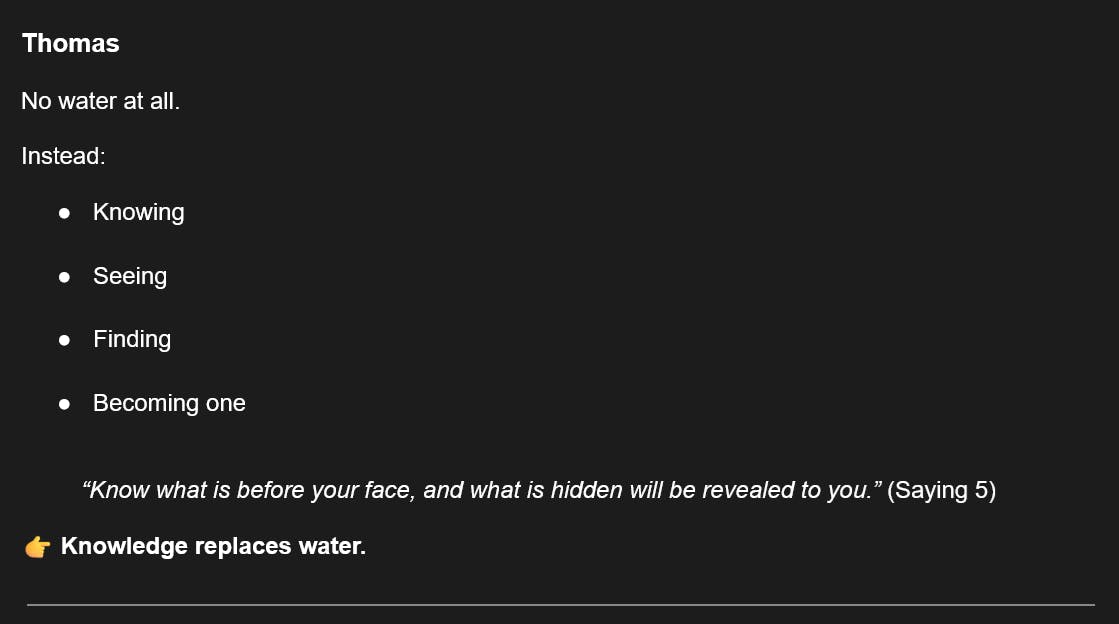1119x624 pixels.
Task: Select the 'Becoming one' list item
Action: point(169,403)
